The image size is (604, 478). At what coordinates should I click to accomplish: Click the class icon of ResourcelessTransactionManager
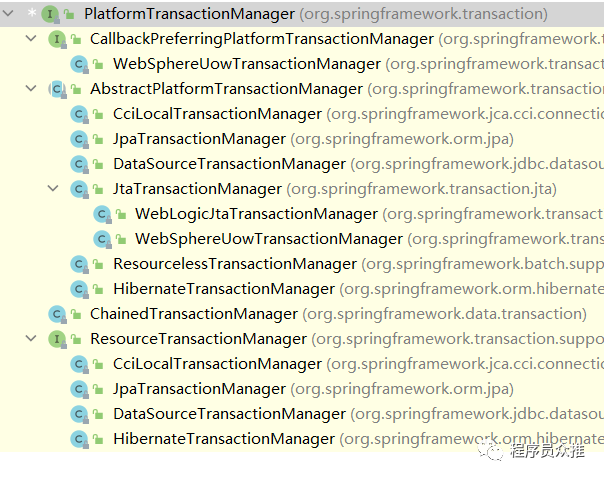pyautogui.click(x=80, y=265)
